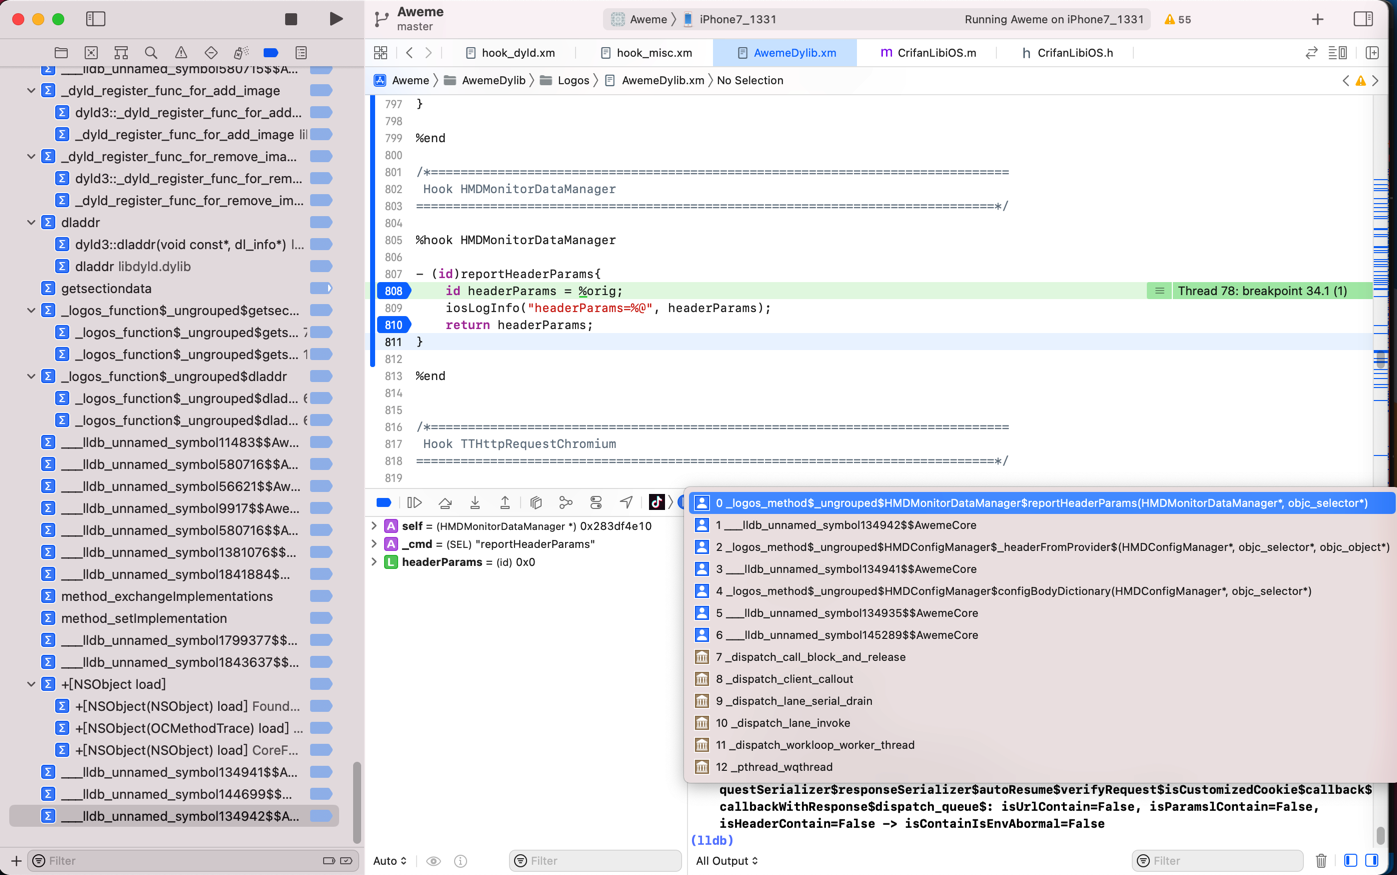
Task: Open the All Output console dropdown
Action: pos(727,861)
